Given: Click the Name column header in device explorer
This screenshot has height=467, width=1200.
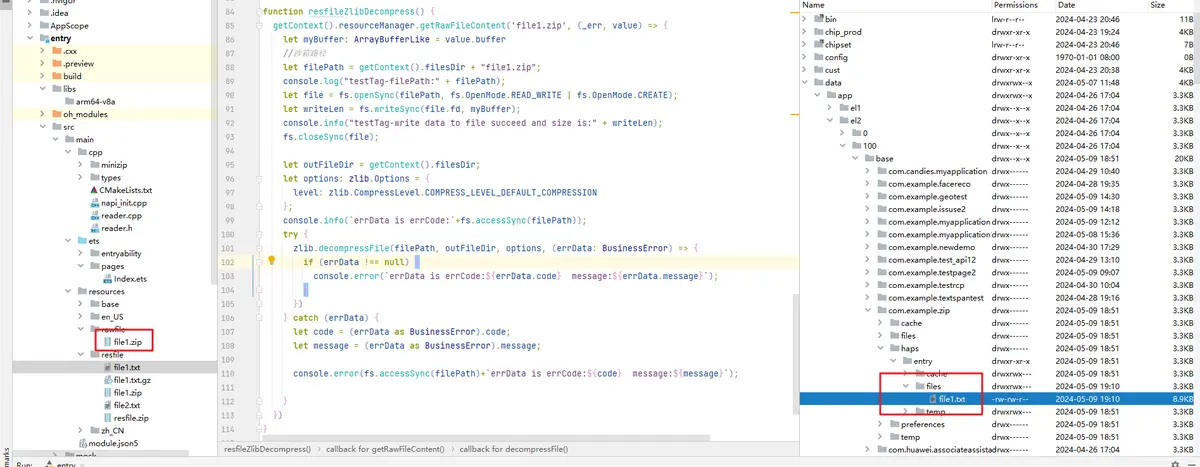Looking at the screenshot, I should pyautogui.click(x=815, y=6).
